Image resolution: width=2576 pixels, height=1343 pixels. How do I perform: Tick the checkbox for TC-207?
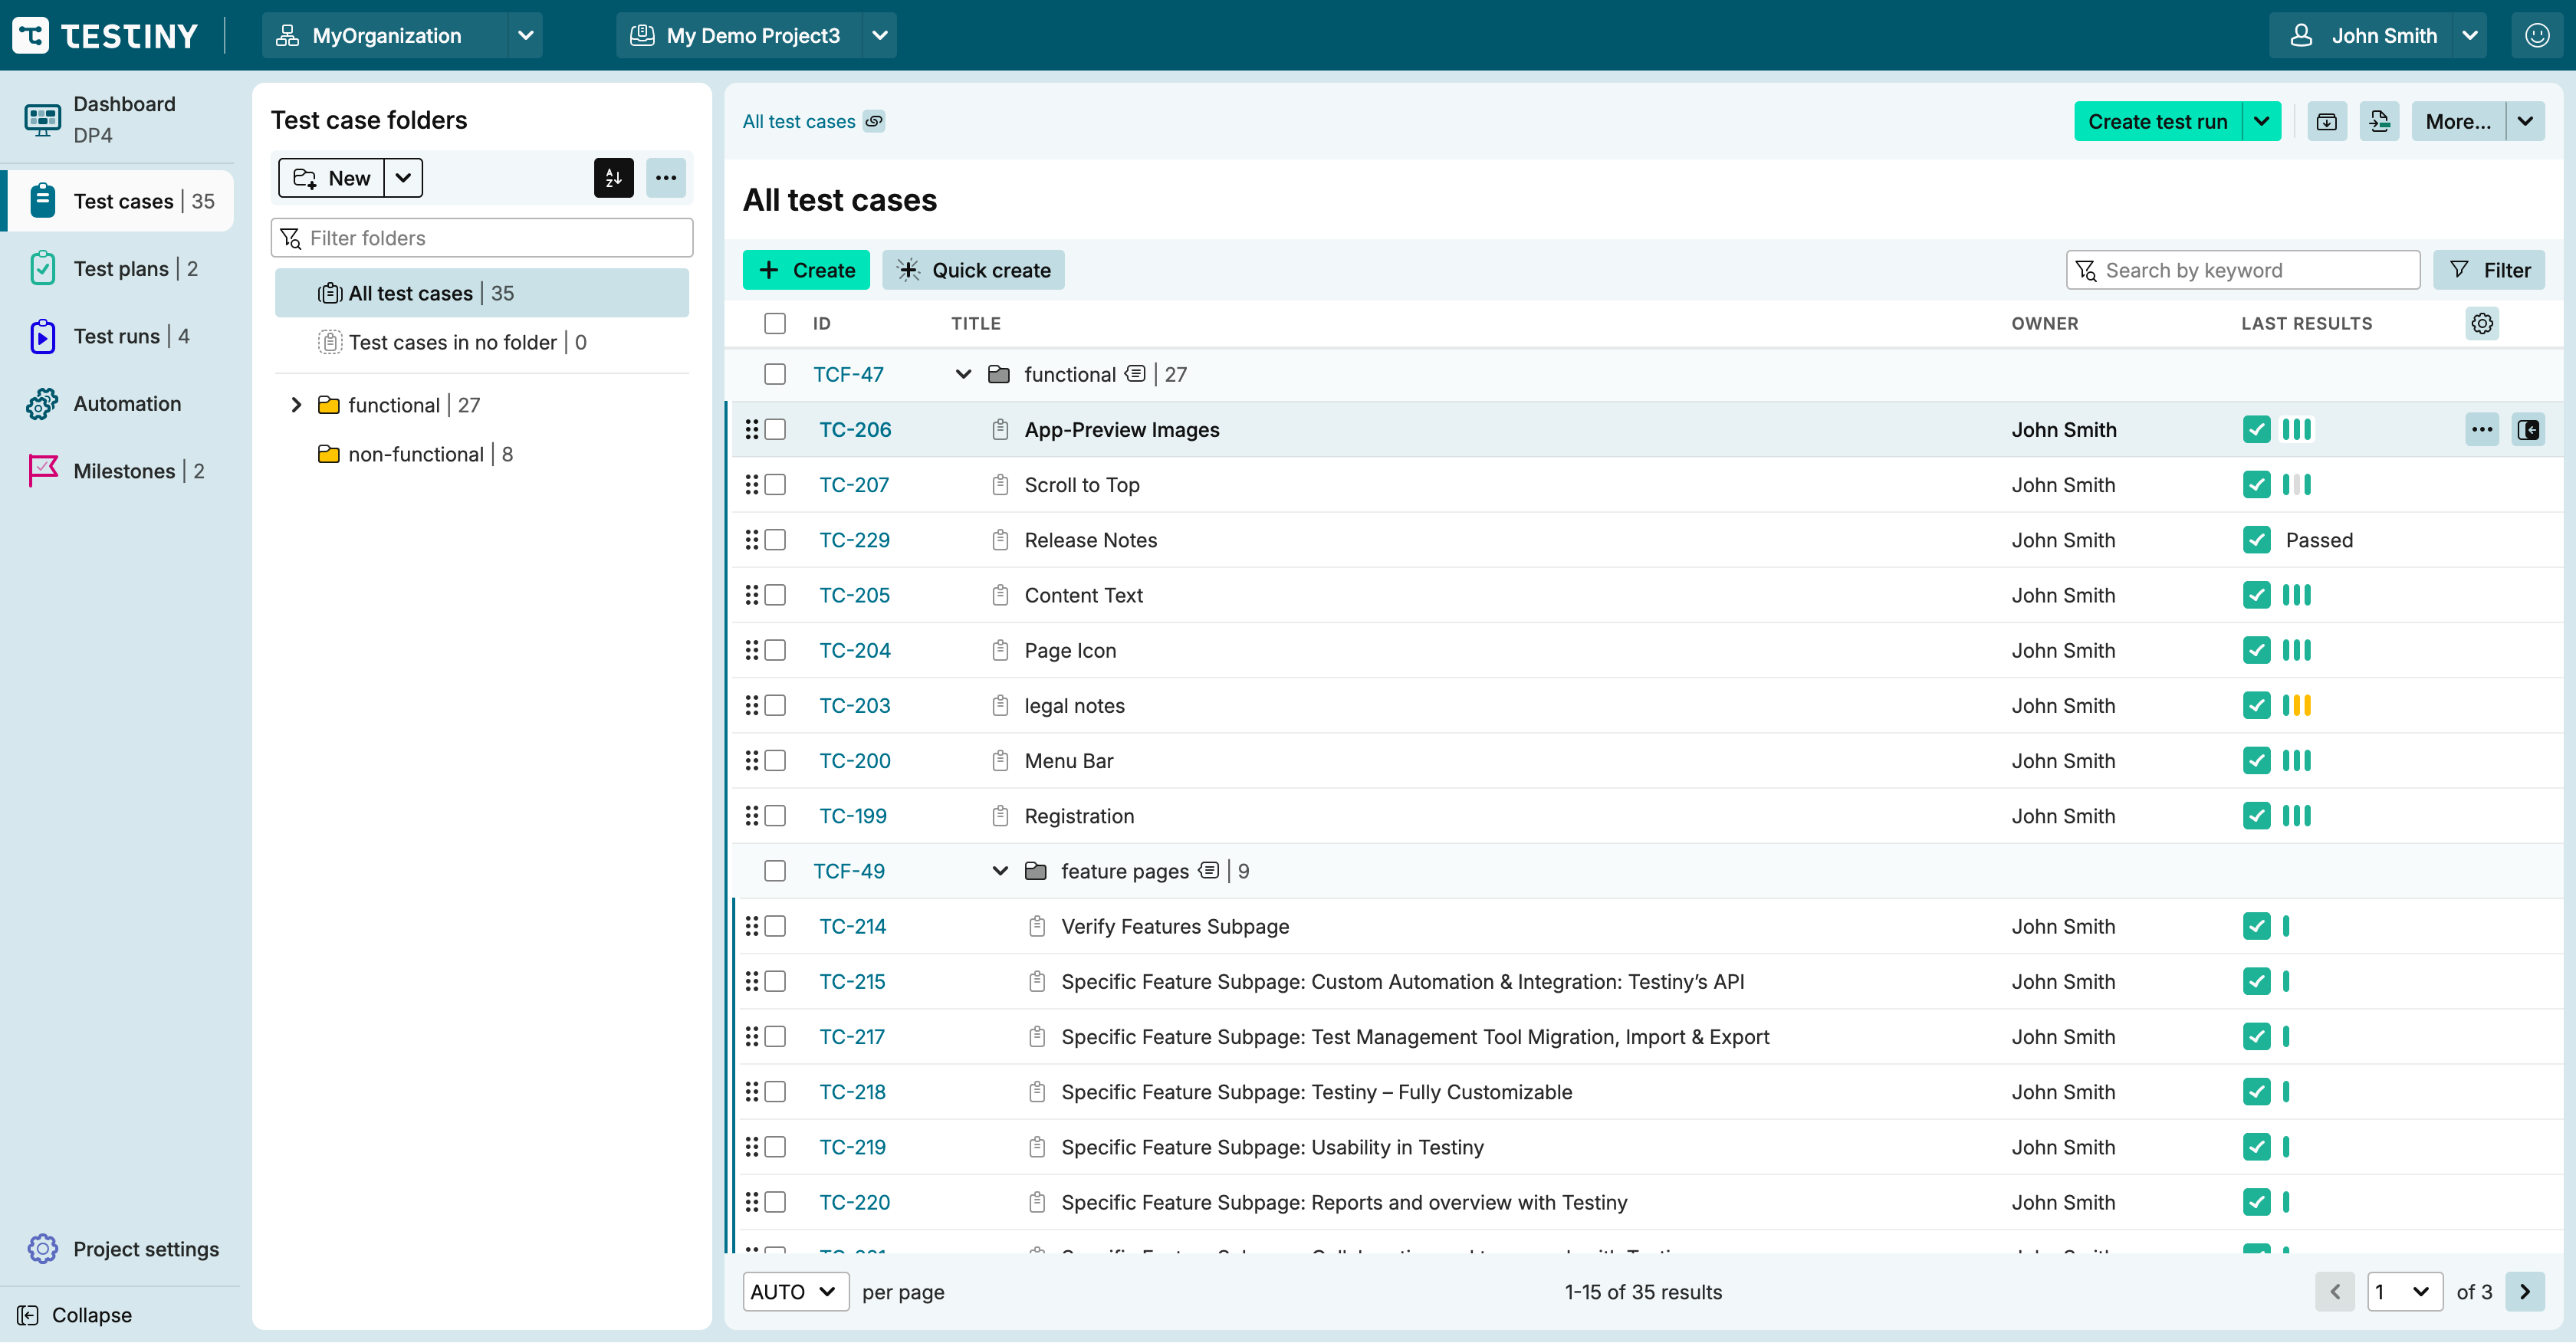coord(775,485)
